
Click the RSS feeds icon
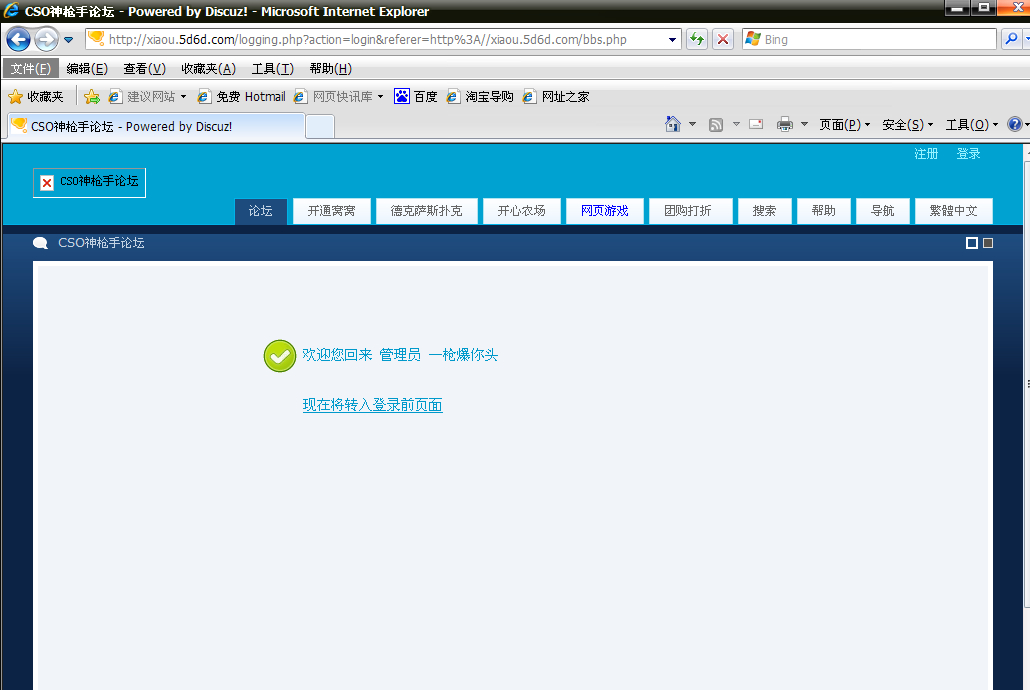coord(716,124)
